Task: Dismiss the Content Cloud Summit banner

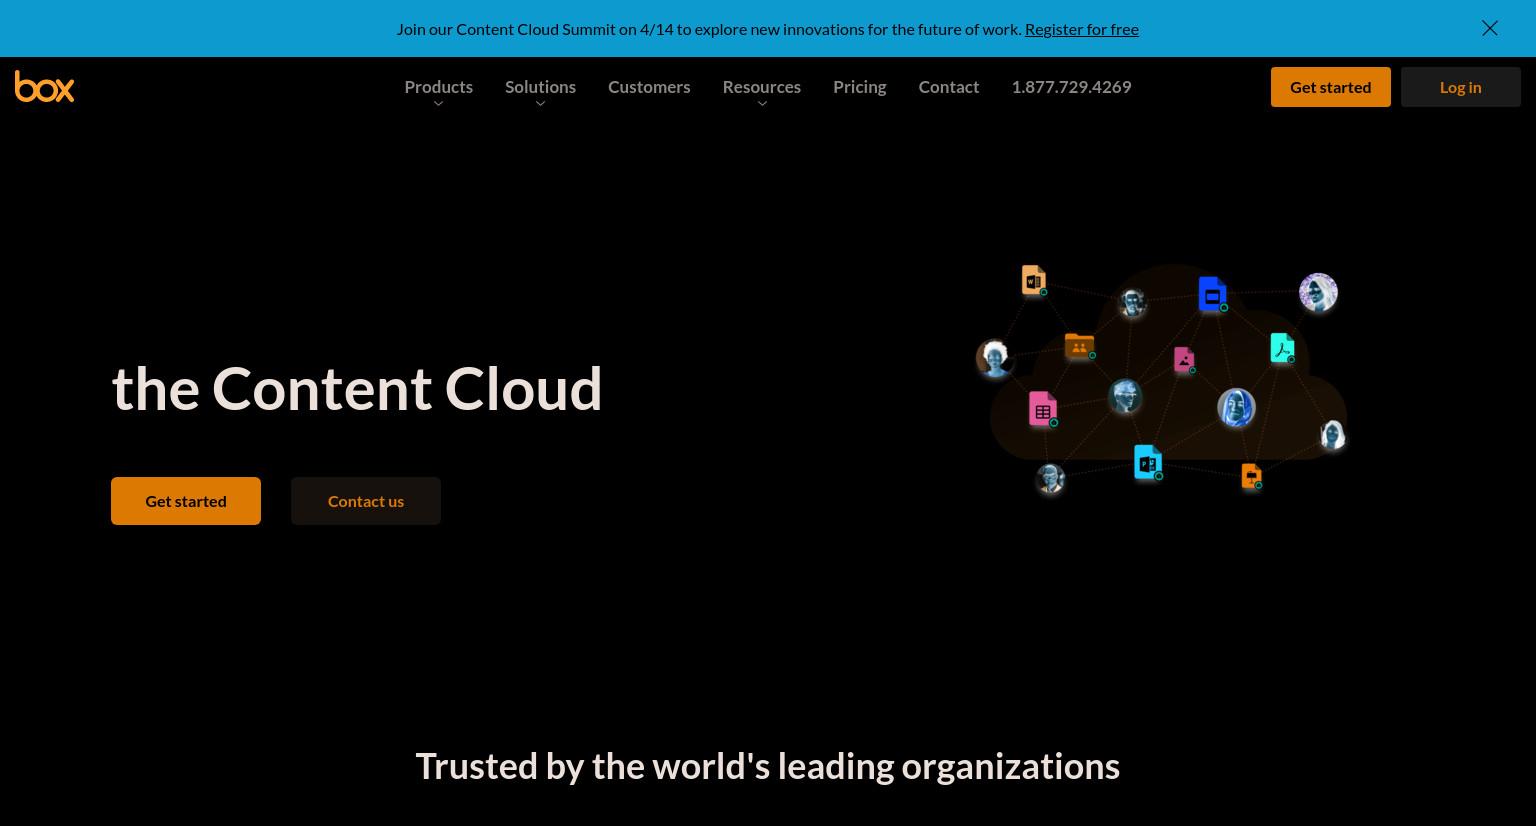Action: (x=1490, y=28)
